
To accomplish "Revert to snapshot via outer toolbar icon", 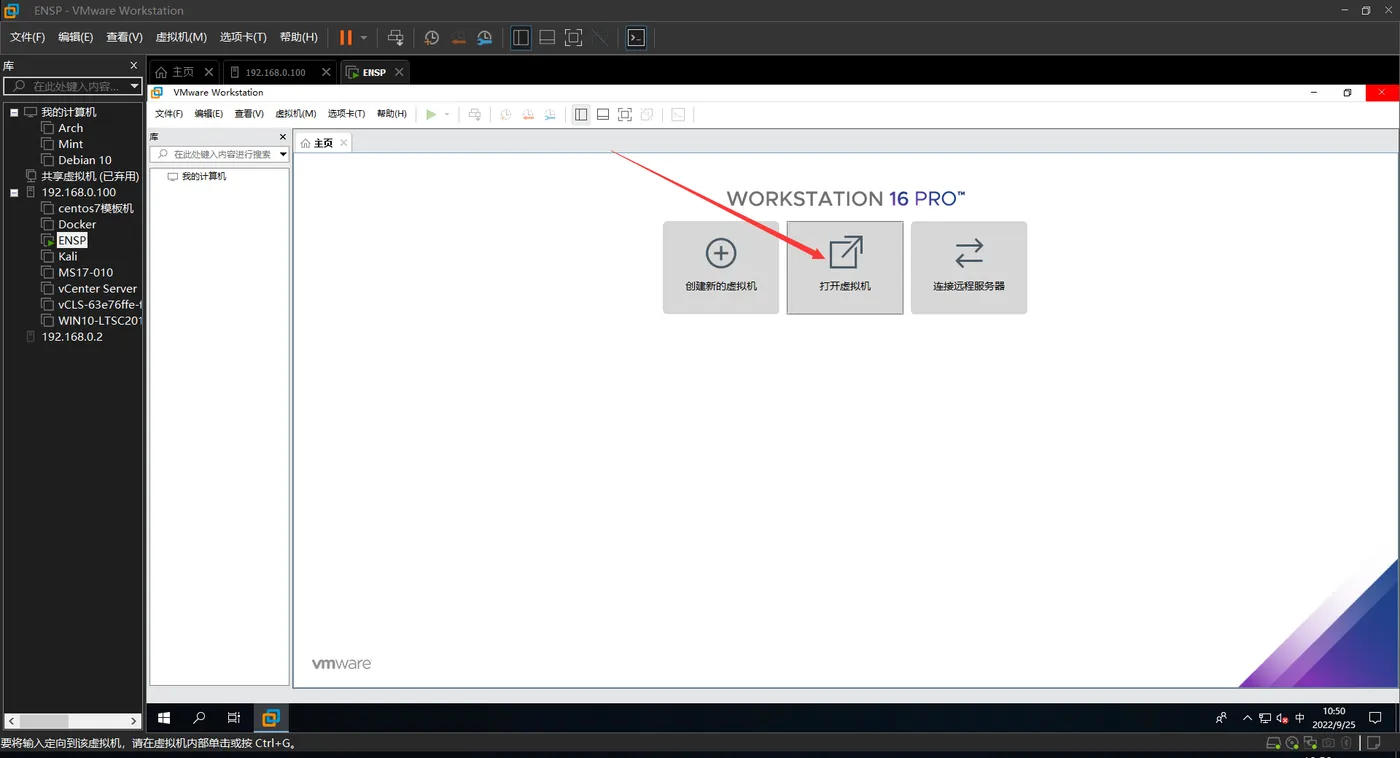I will coord(458,38).
